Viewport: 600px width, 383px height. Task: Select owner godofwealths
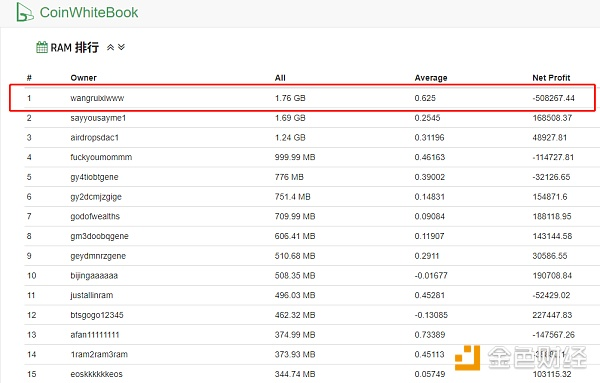95,216
